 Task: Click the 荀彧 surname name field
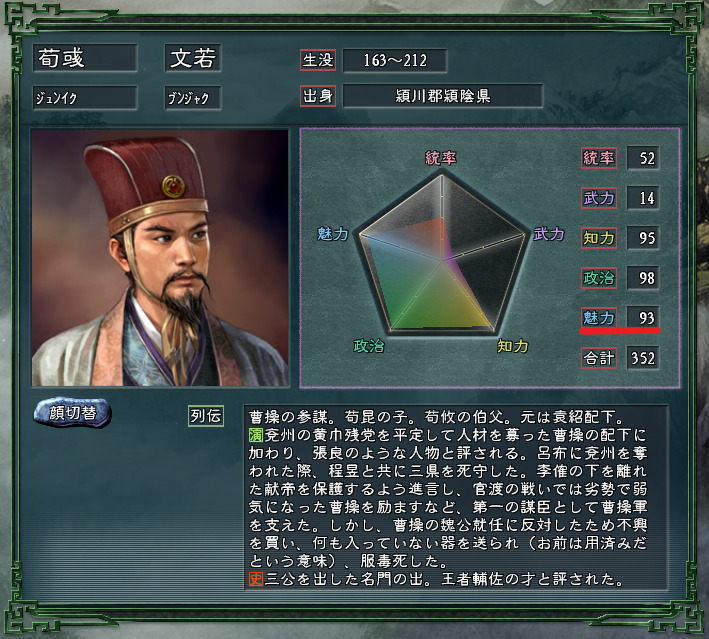pos(85,58)
